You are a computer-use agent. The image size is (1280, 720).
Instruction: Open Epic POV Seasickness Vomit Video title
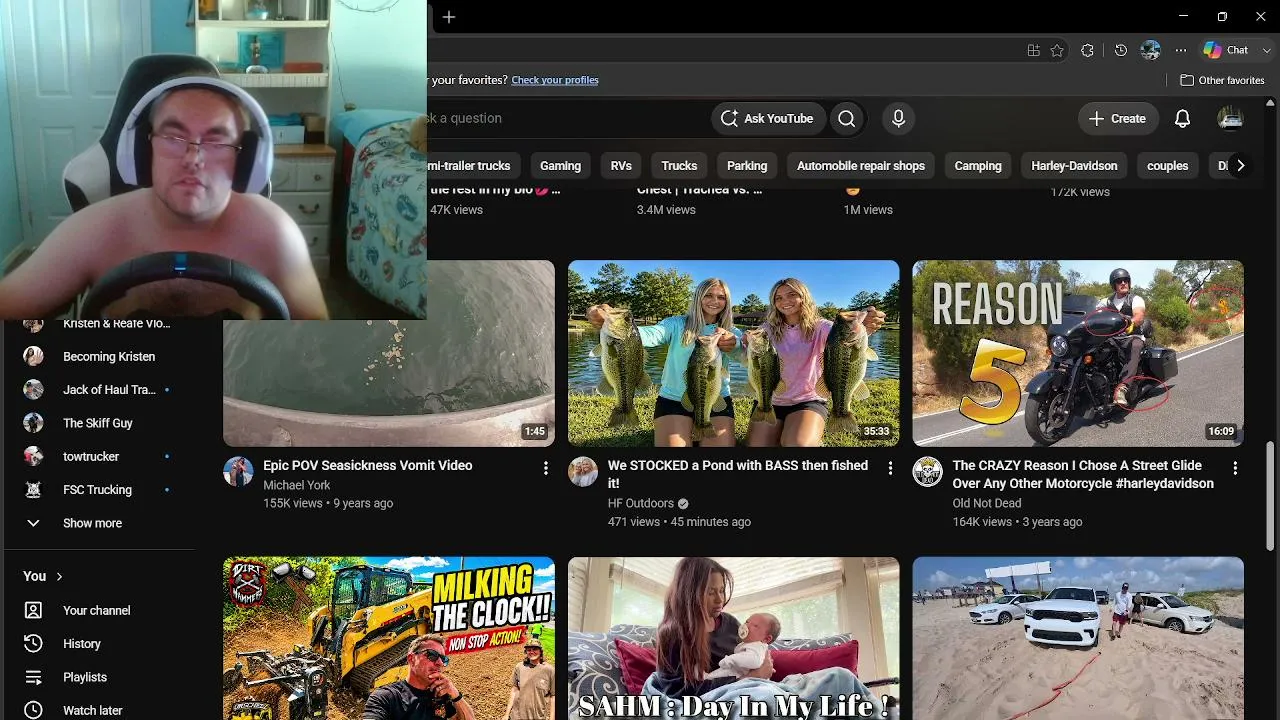click(x=368, y=465)
